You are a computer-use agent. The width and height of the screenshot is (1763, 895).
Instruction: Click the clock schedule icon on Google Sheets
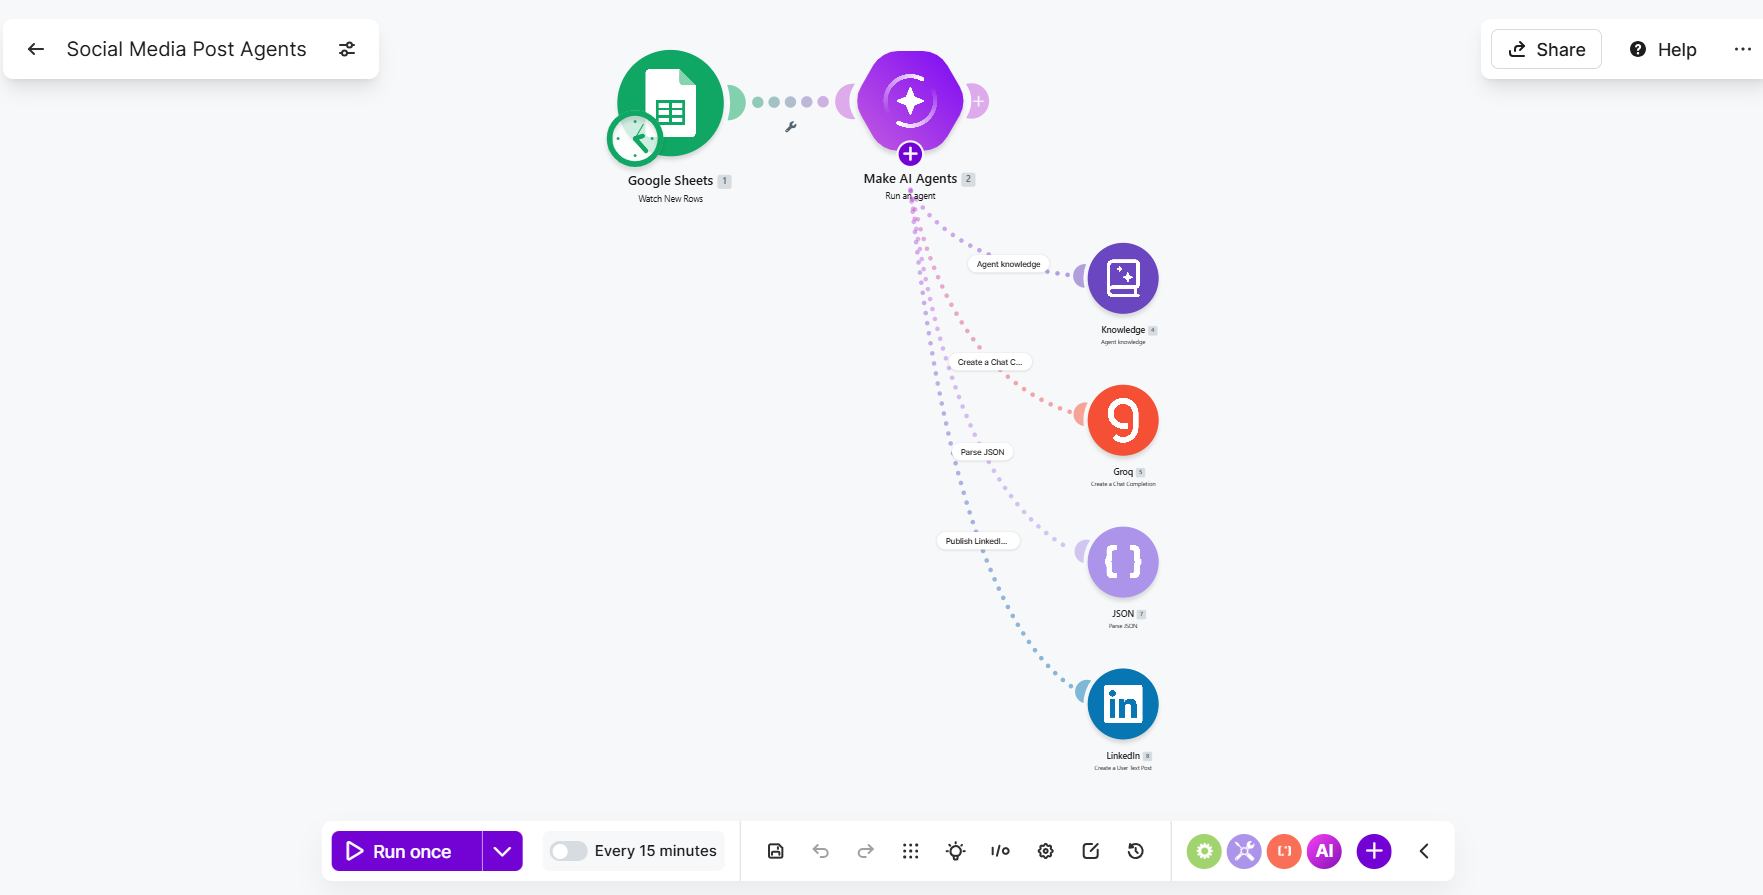pyautogui.click(x=634, y=139)
